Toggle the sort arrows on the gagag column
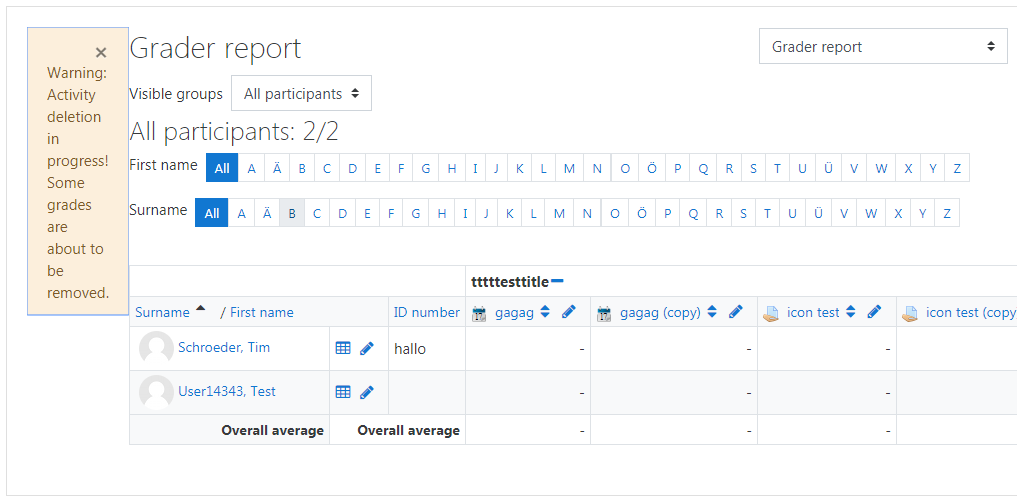 (x=545, y=312)
